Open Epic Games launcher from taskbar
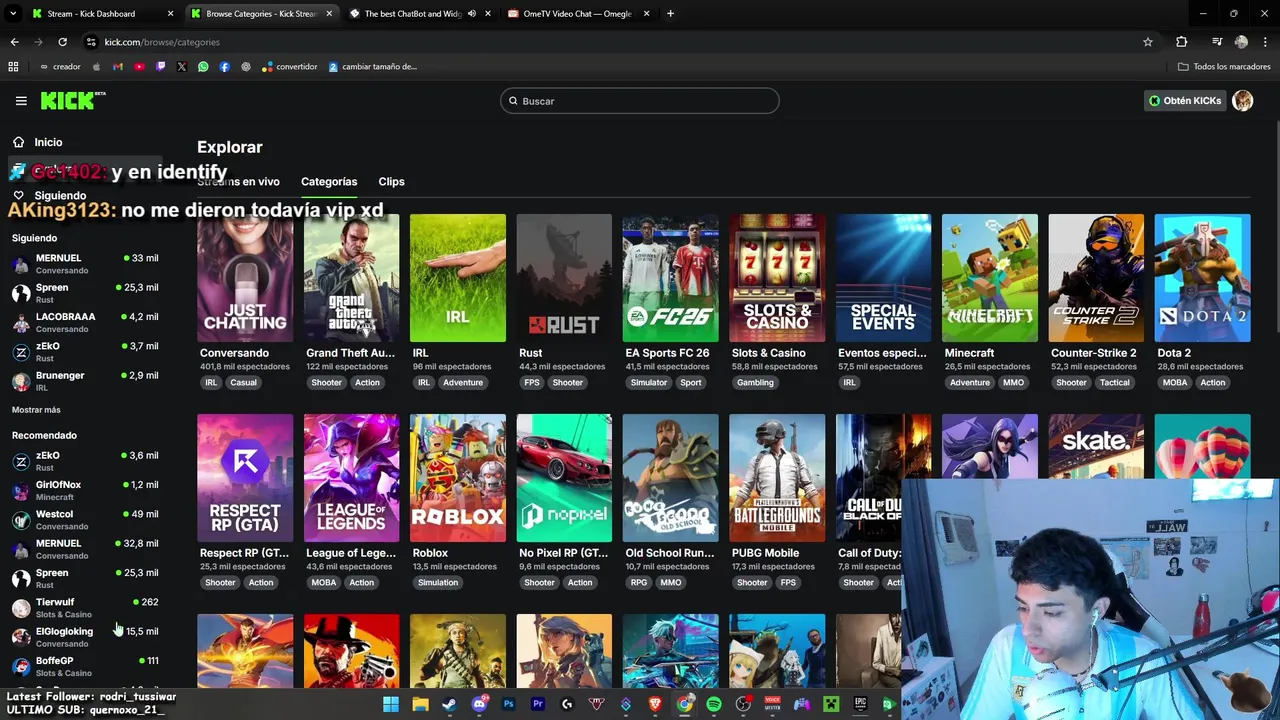This screenshot has width=1280, height=720. pos(860,704)
